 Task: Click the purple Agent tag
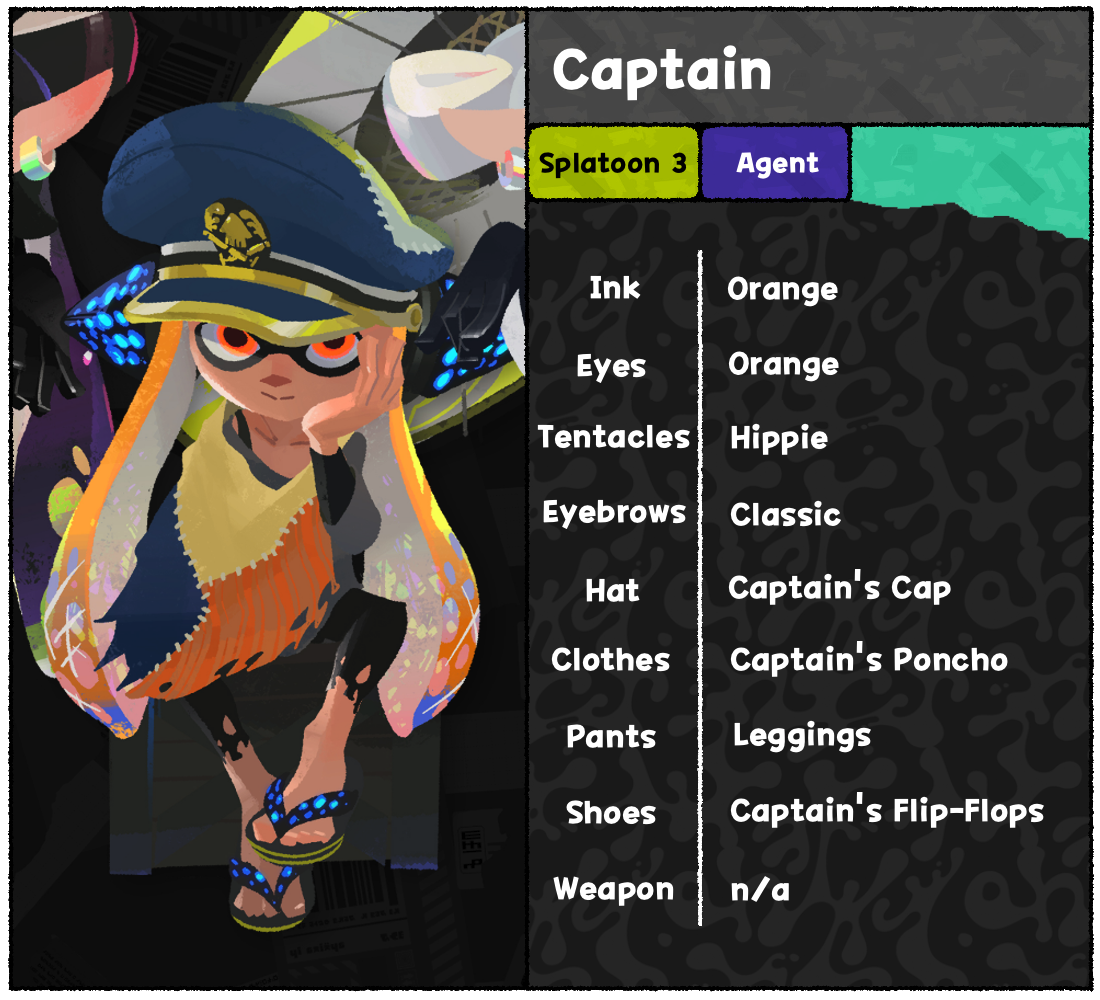[x=776, y=163]
